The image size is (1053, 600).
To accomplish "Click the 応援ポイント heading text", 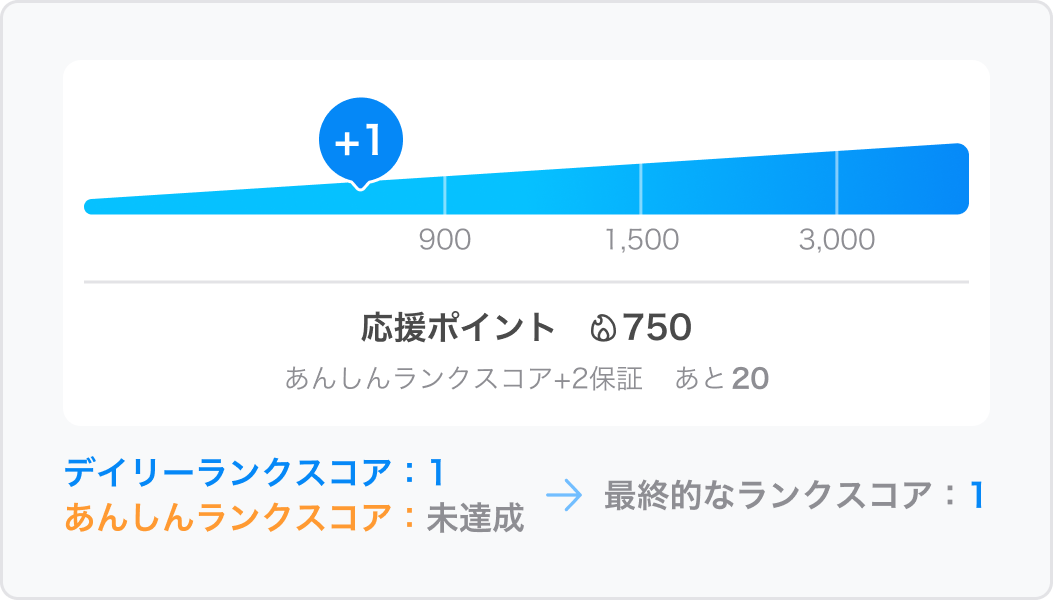I will (458, 329).
